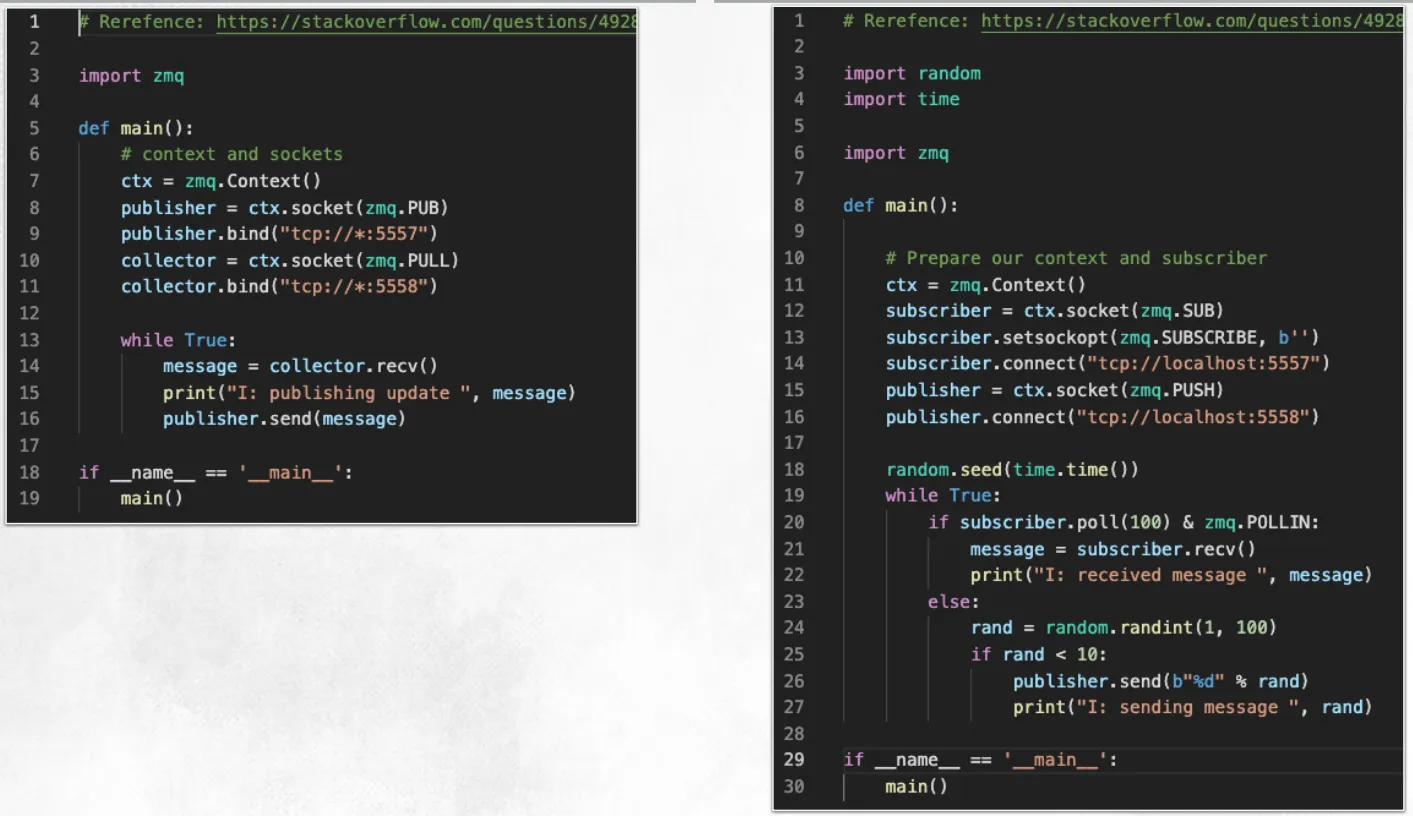Click the 'if rand < 10:' line

[x=1039, y=654]
